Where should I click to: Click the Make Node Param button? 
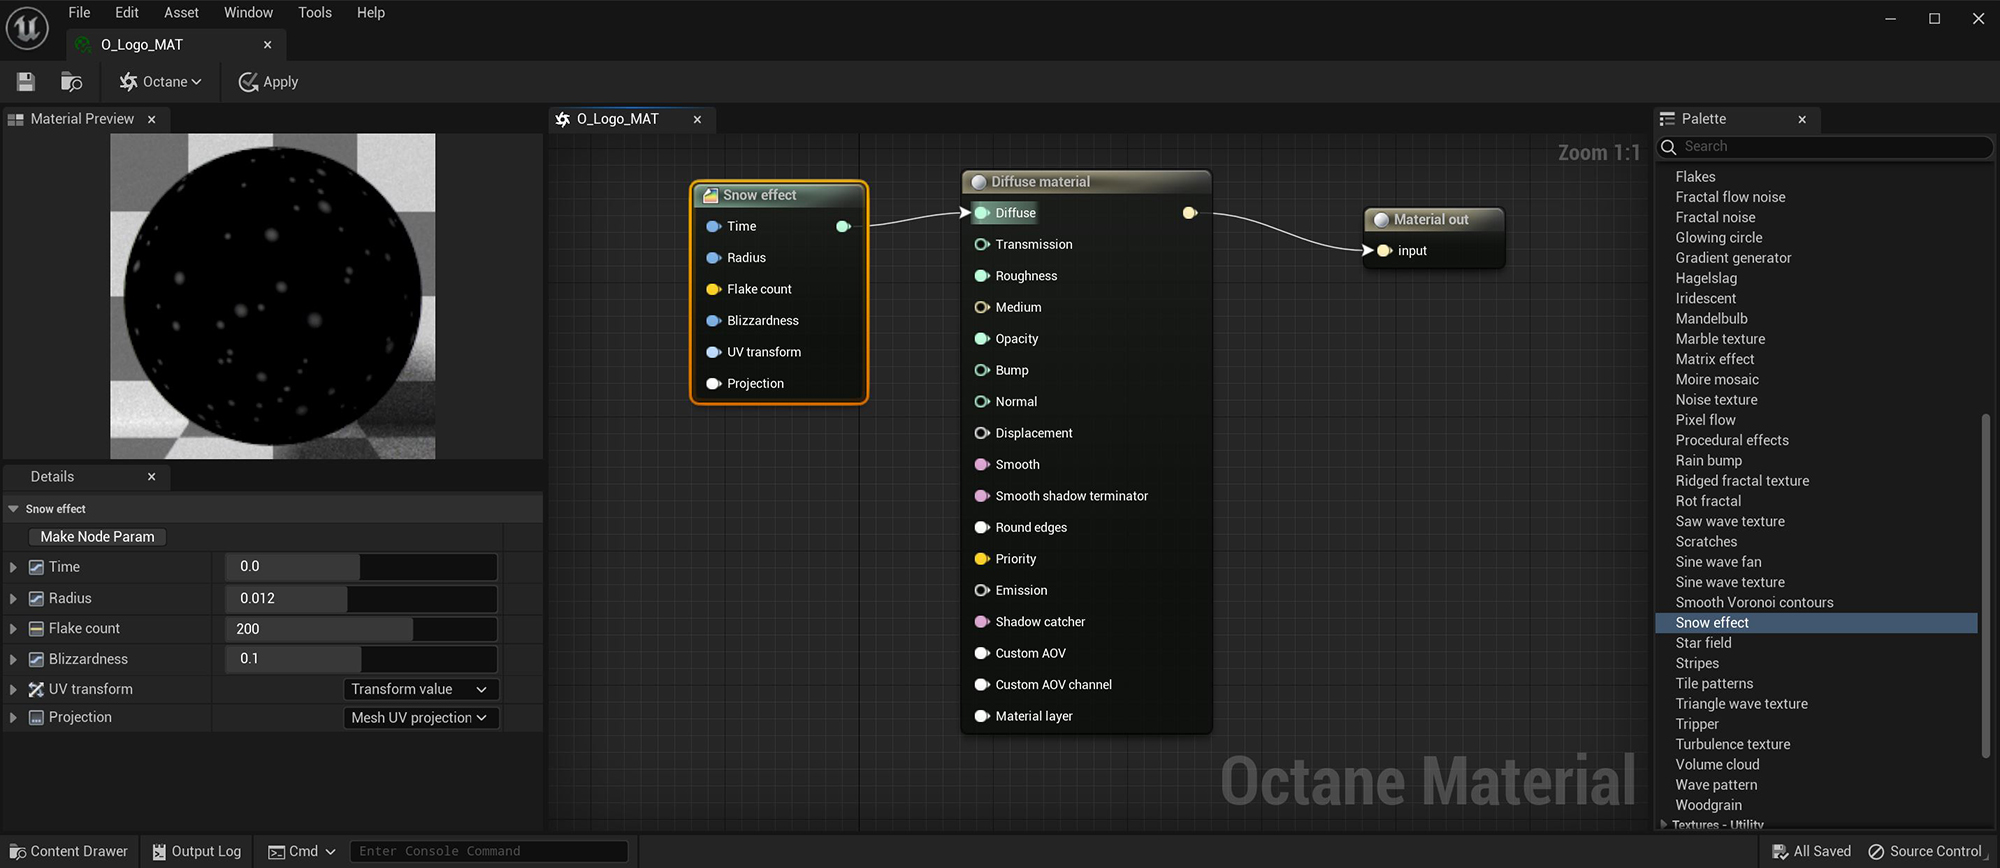[97, 537]
